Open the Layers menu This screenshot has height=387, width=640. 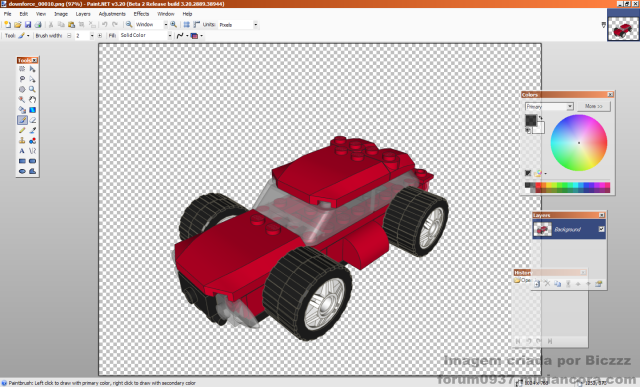[83, 14]
